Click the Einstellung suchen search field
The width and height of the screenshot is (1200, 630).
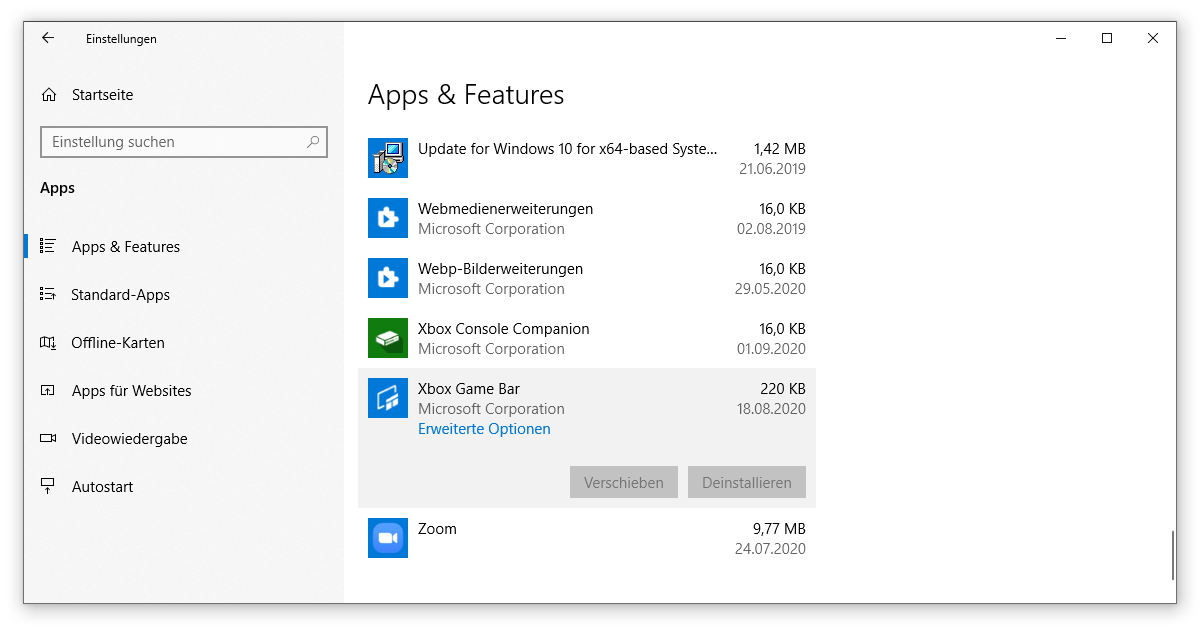click(175, 142)
